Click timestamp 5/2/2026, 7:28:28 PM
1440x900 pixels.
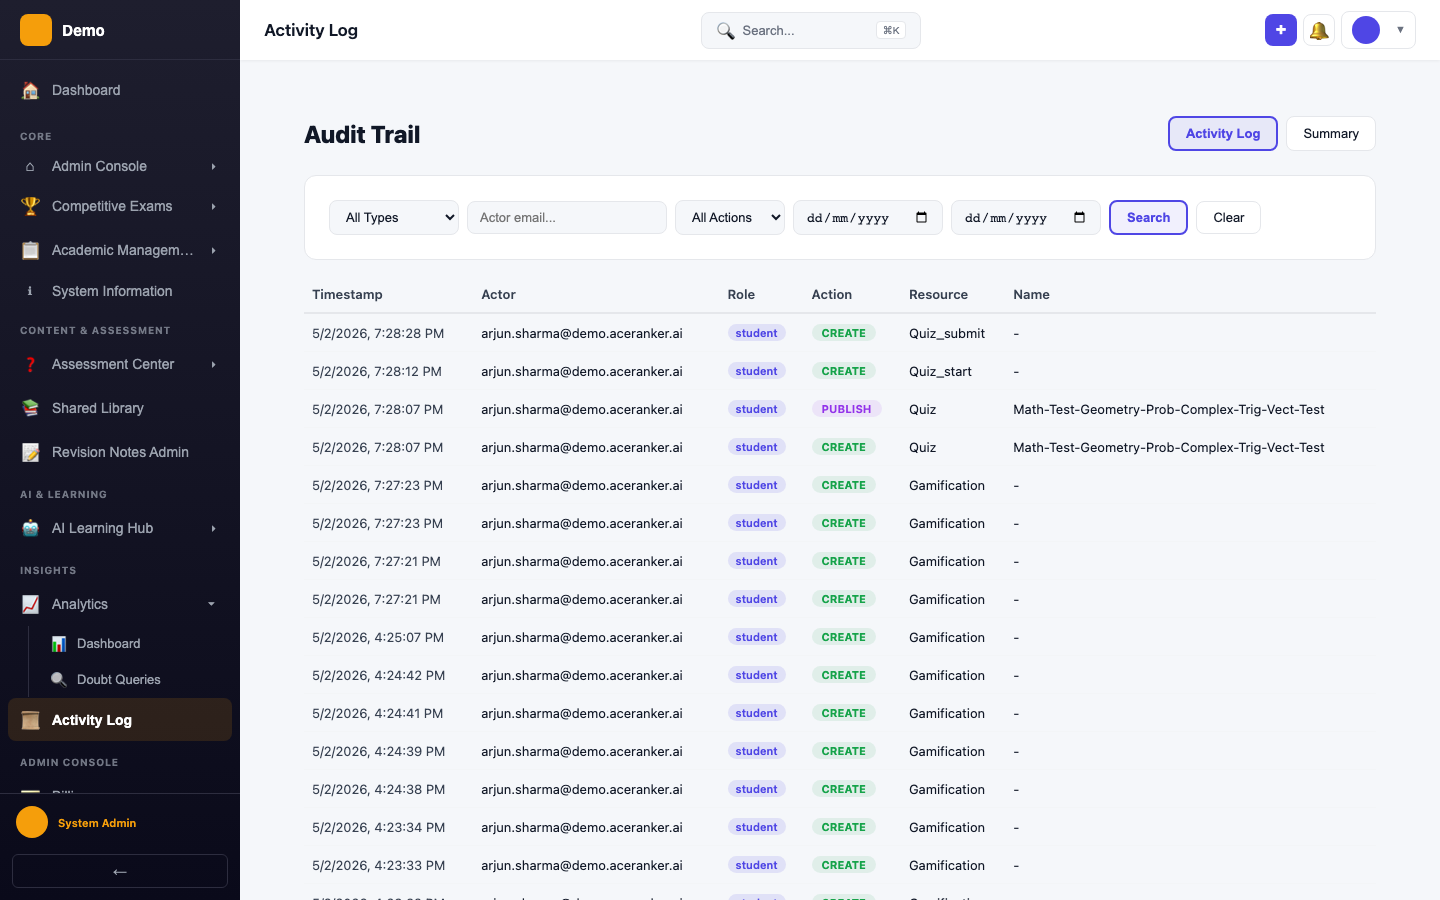(x=378, y=333)
